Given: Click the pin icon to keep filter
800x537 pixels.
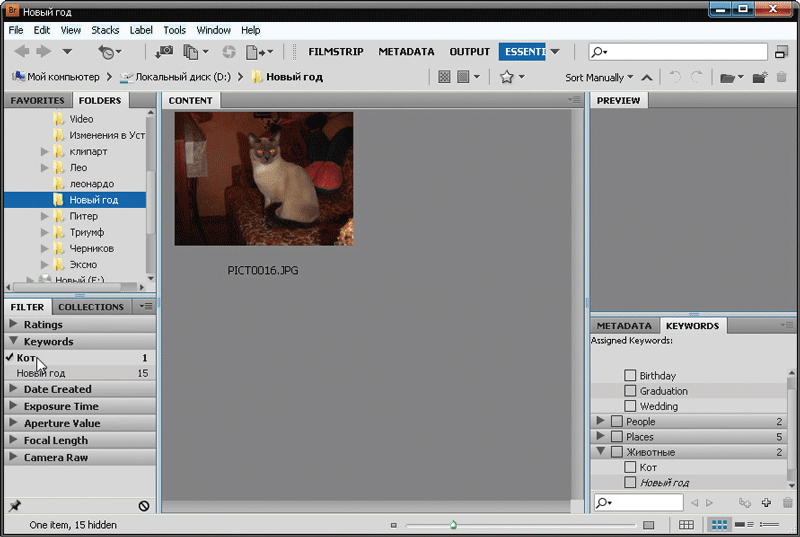Looking at the screenshot, I should click(14, 506).
